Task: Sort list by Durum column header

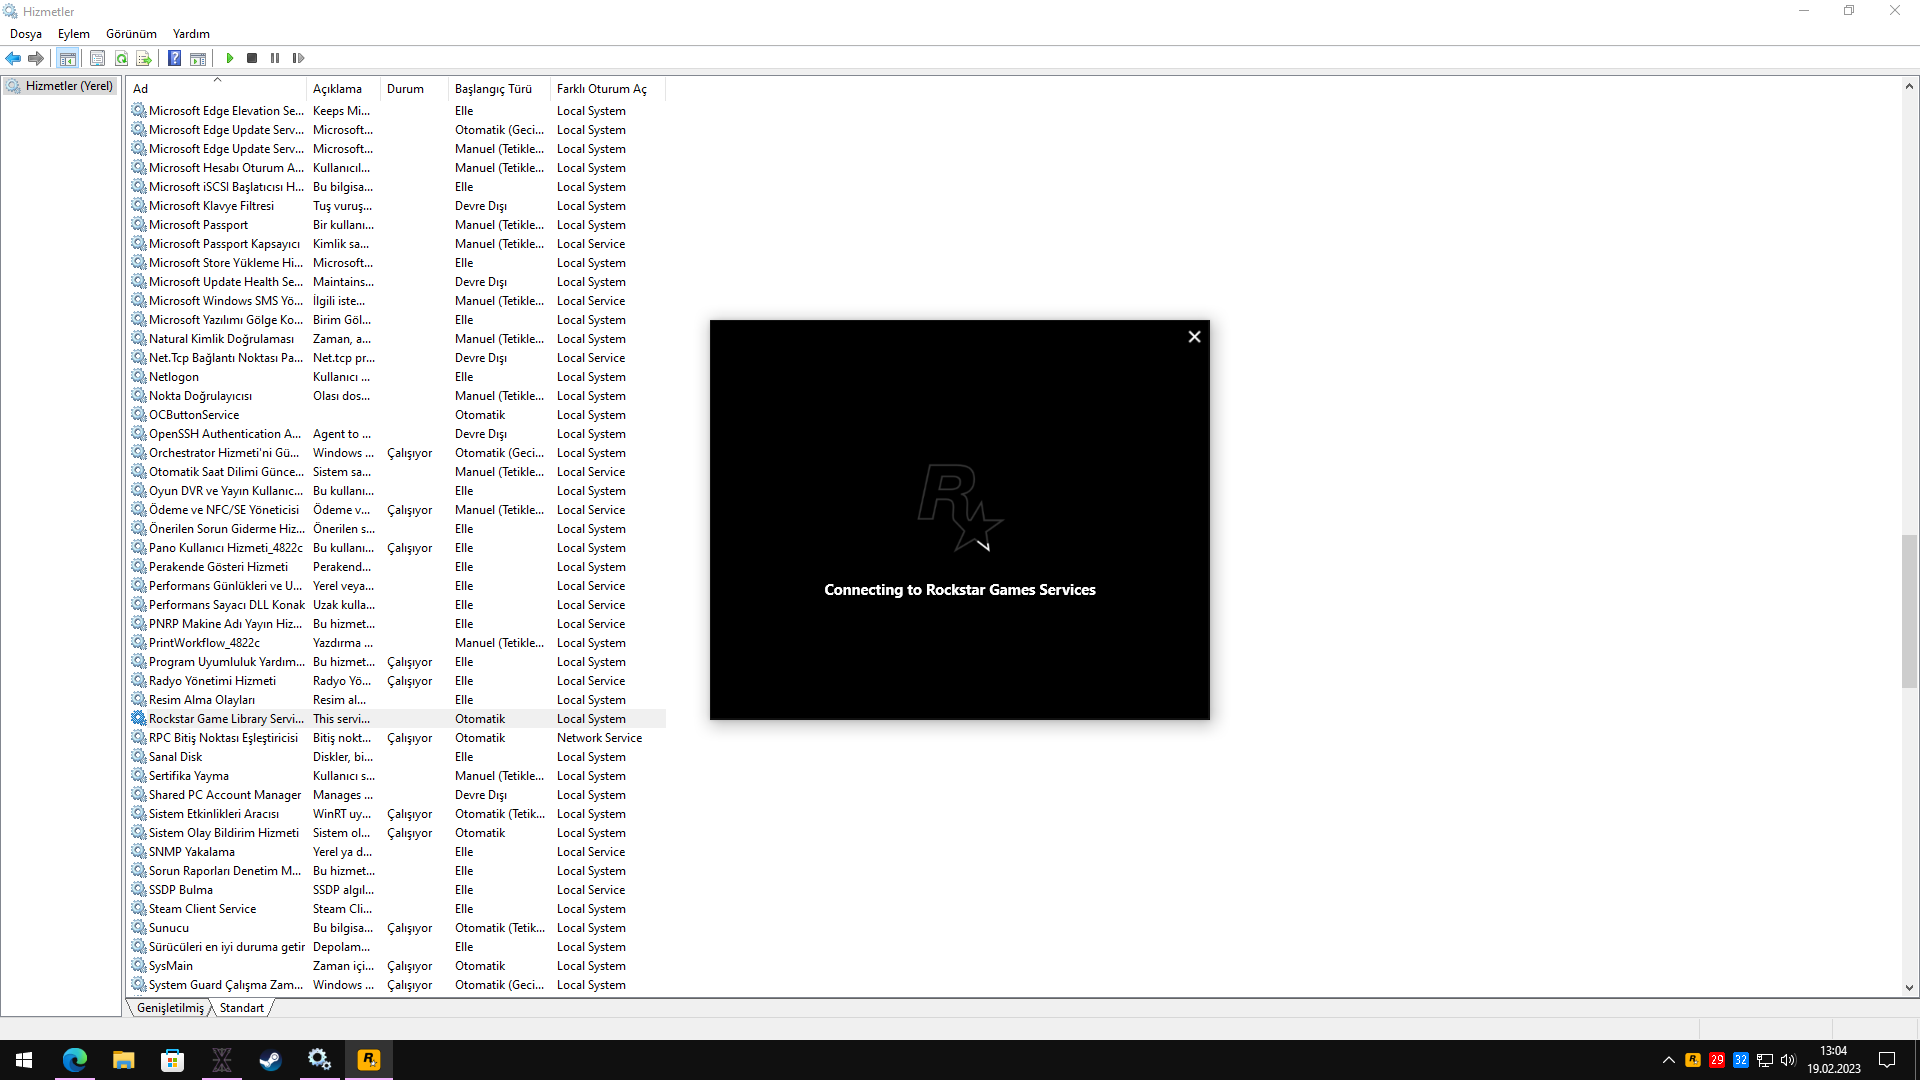Action: (405, 89)
